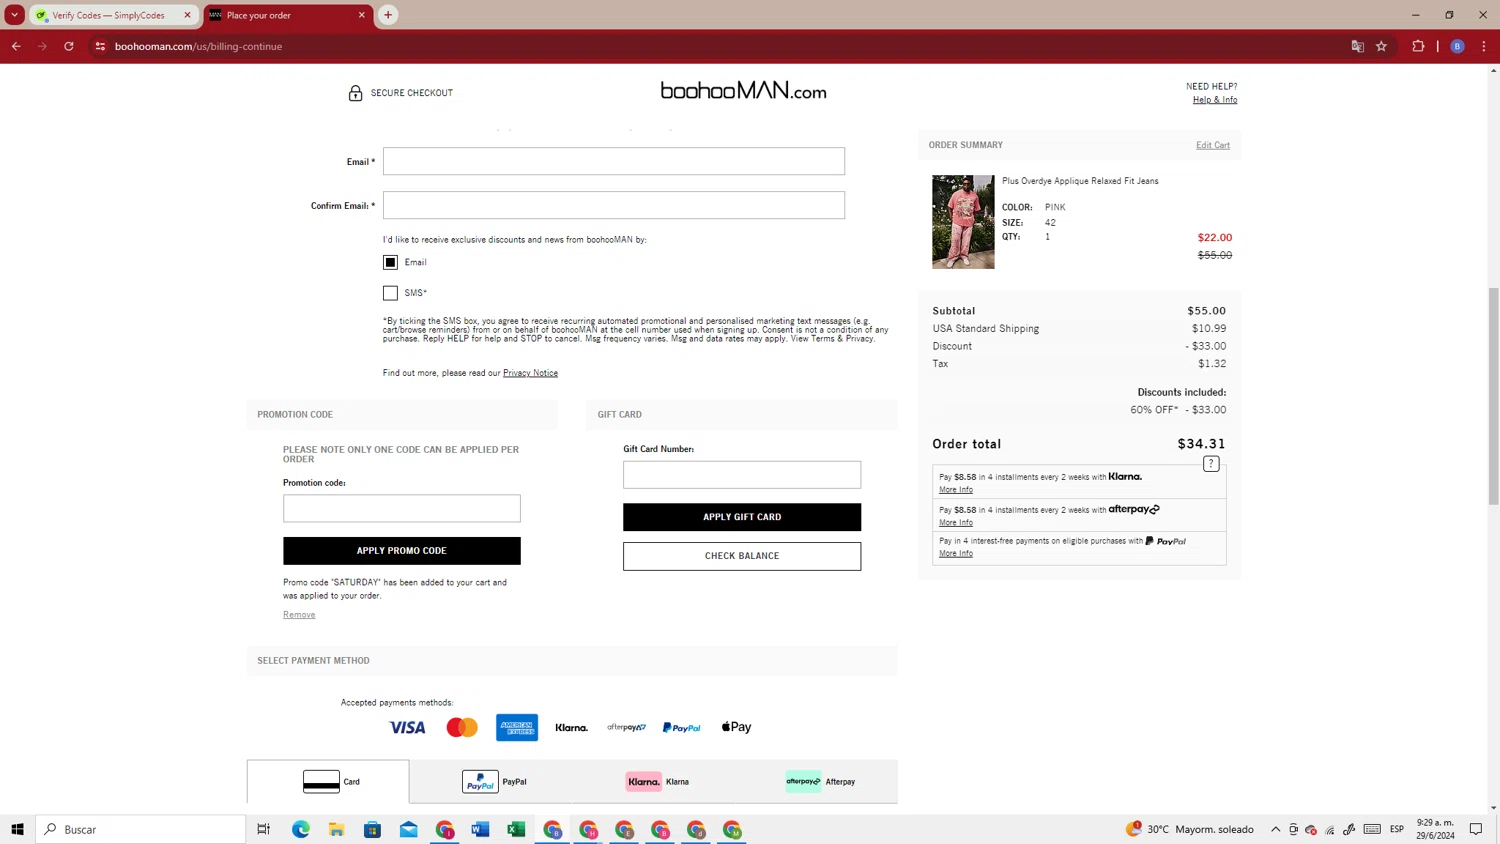Click the boohooMAN.com logo
Image resolution: width=1500 pixels, height=844 pixels.
click(743, 91)
